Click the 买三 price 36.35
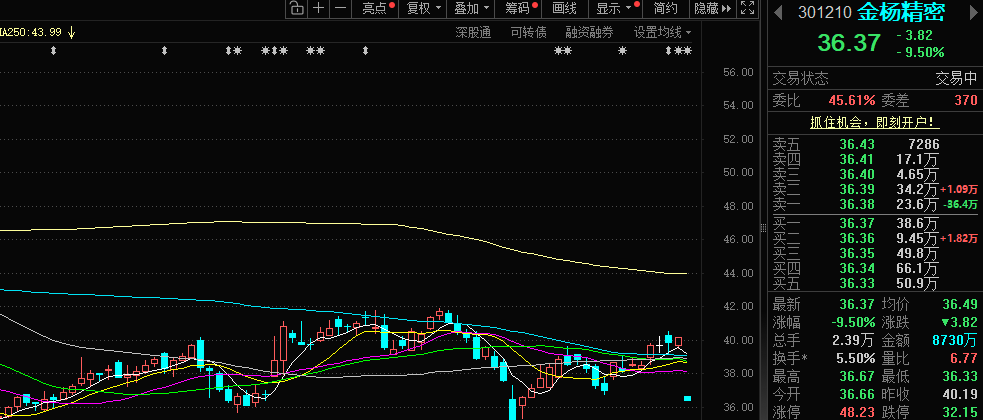The height and width of the screenshot is (420, 983). 856,253
